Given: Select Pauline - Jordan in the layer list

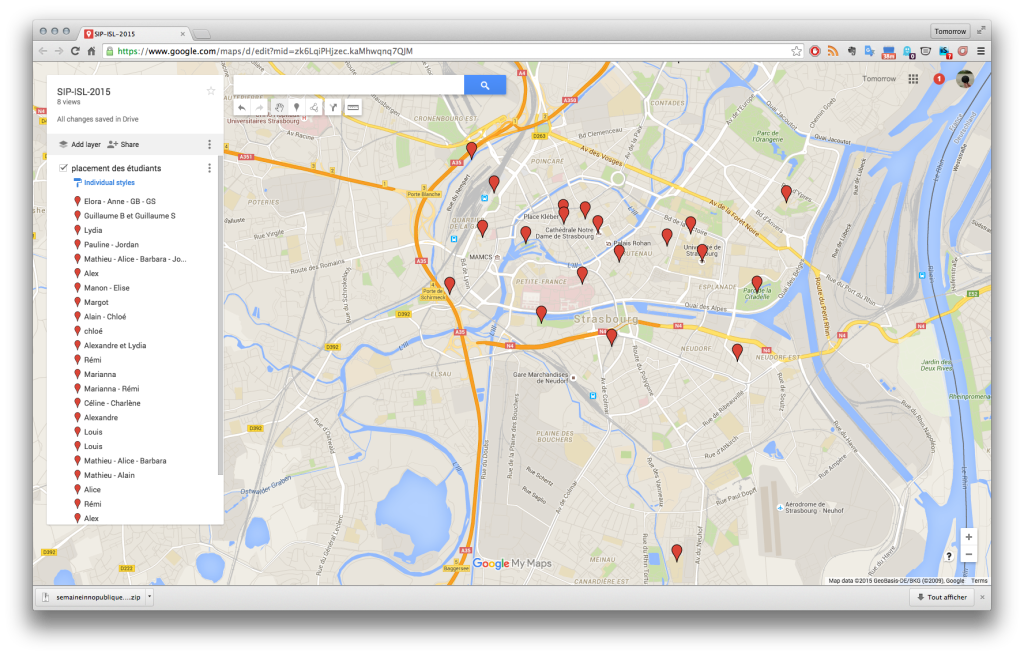Looking at the screenshot, I should coord(111,244).
